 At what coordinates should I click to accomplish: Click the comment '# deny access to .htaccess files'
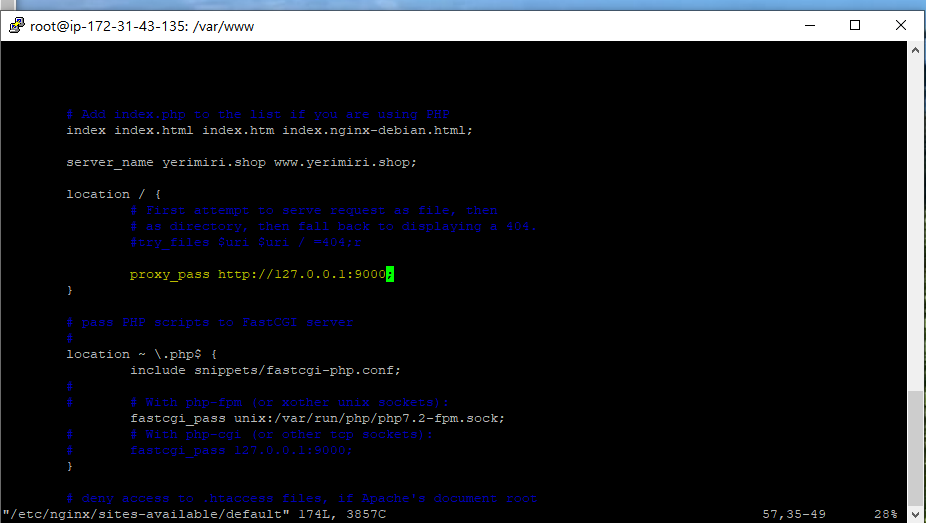click(301, 498)
